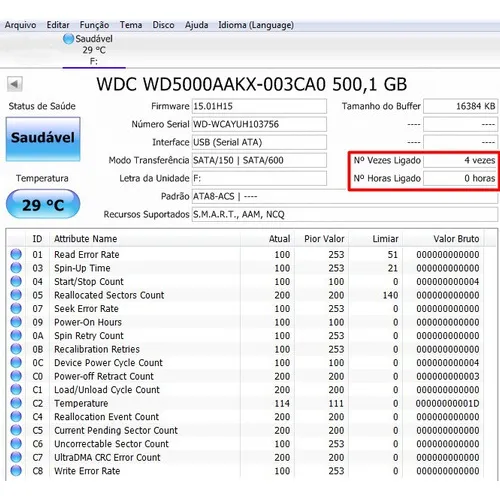Click the Attribute Name column header

(x=145, y=239)
